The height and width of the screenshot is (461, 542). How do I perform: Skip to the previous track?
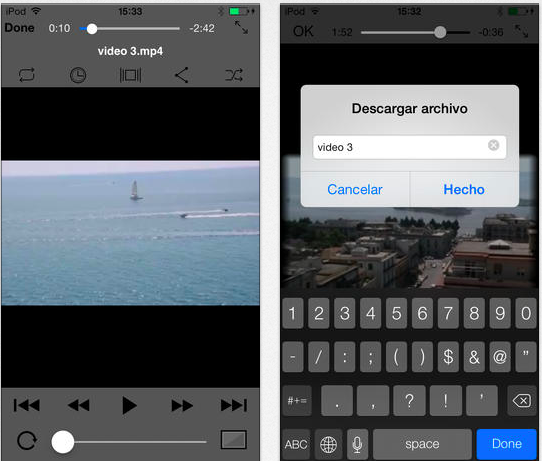(27, 405)
